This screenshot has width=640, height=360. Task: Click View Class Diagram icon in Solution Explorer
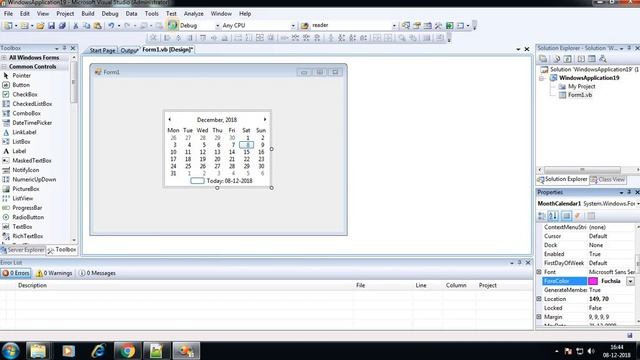tap(603, 59)
